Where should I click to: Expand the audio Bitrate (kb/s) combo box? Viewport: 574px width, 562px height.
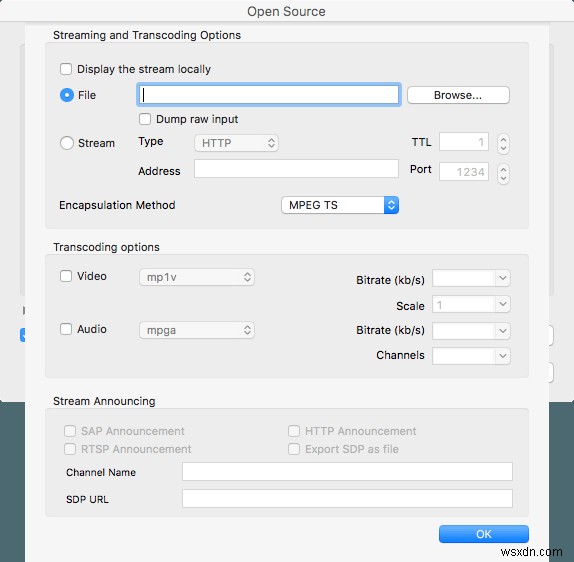point(503,331)
